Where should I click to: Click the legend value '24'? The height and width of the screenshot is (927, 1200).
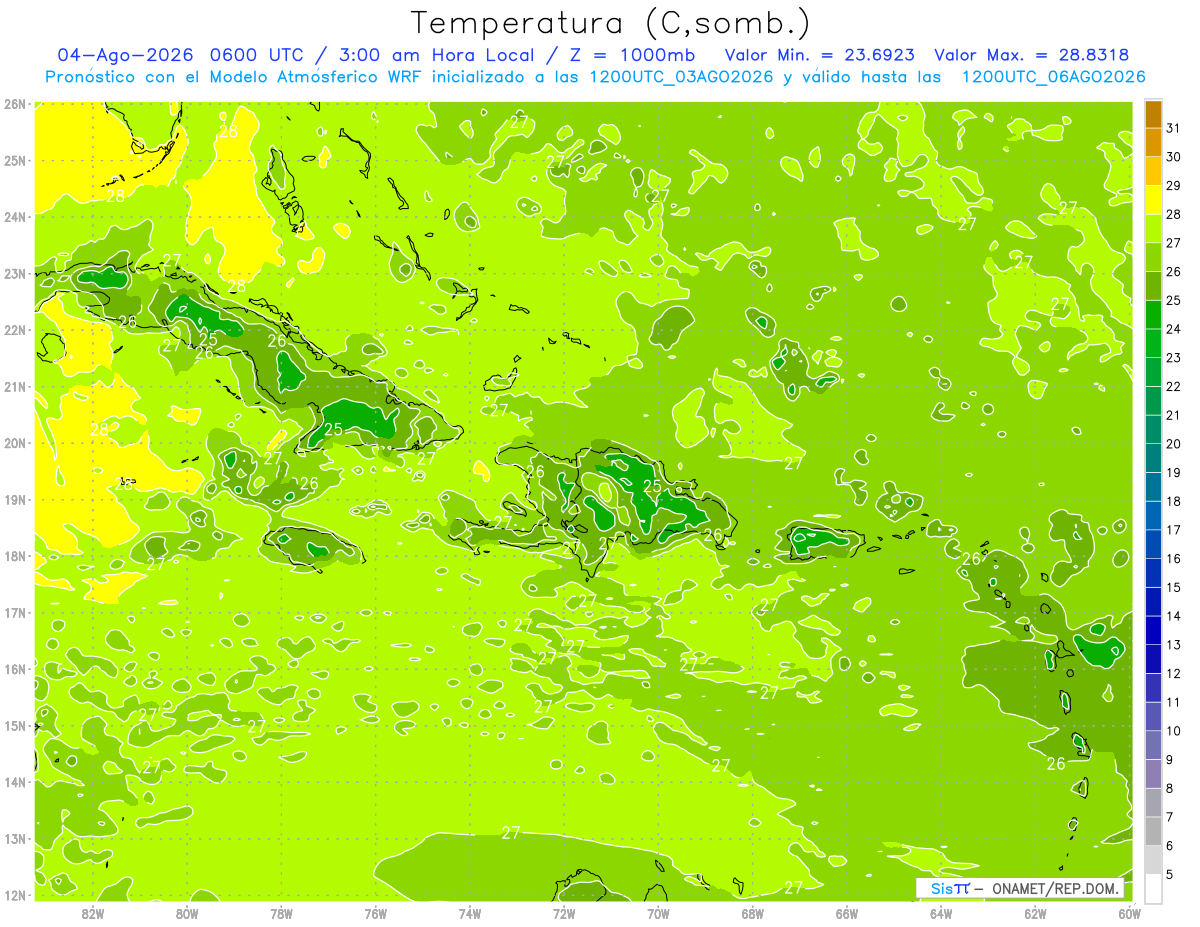[x=1174, y=329]
